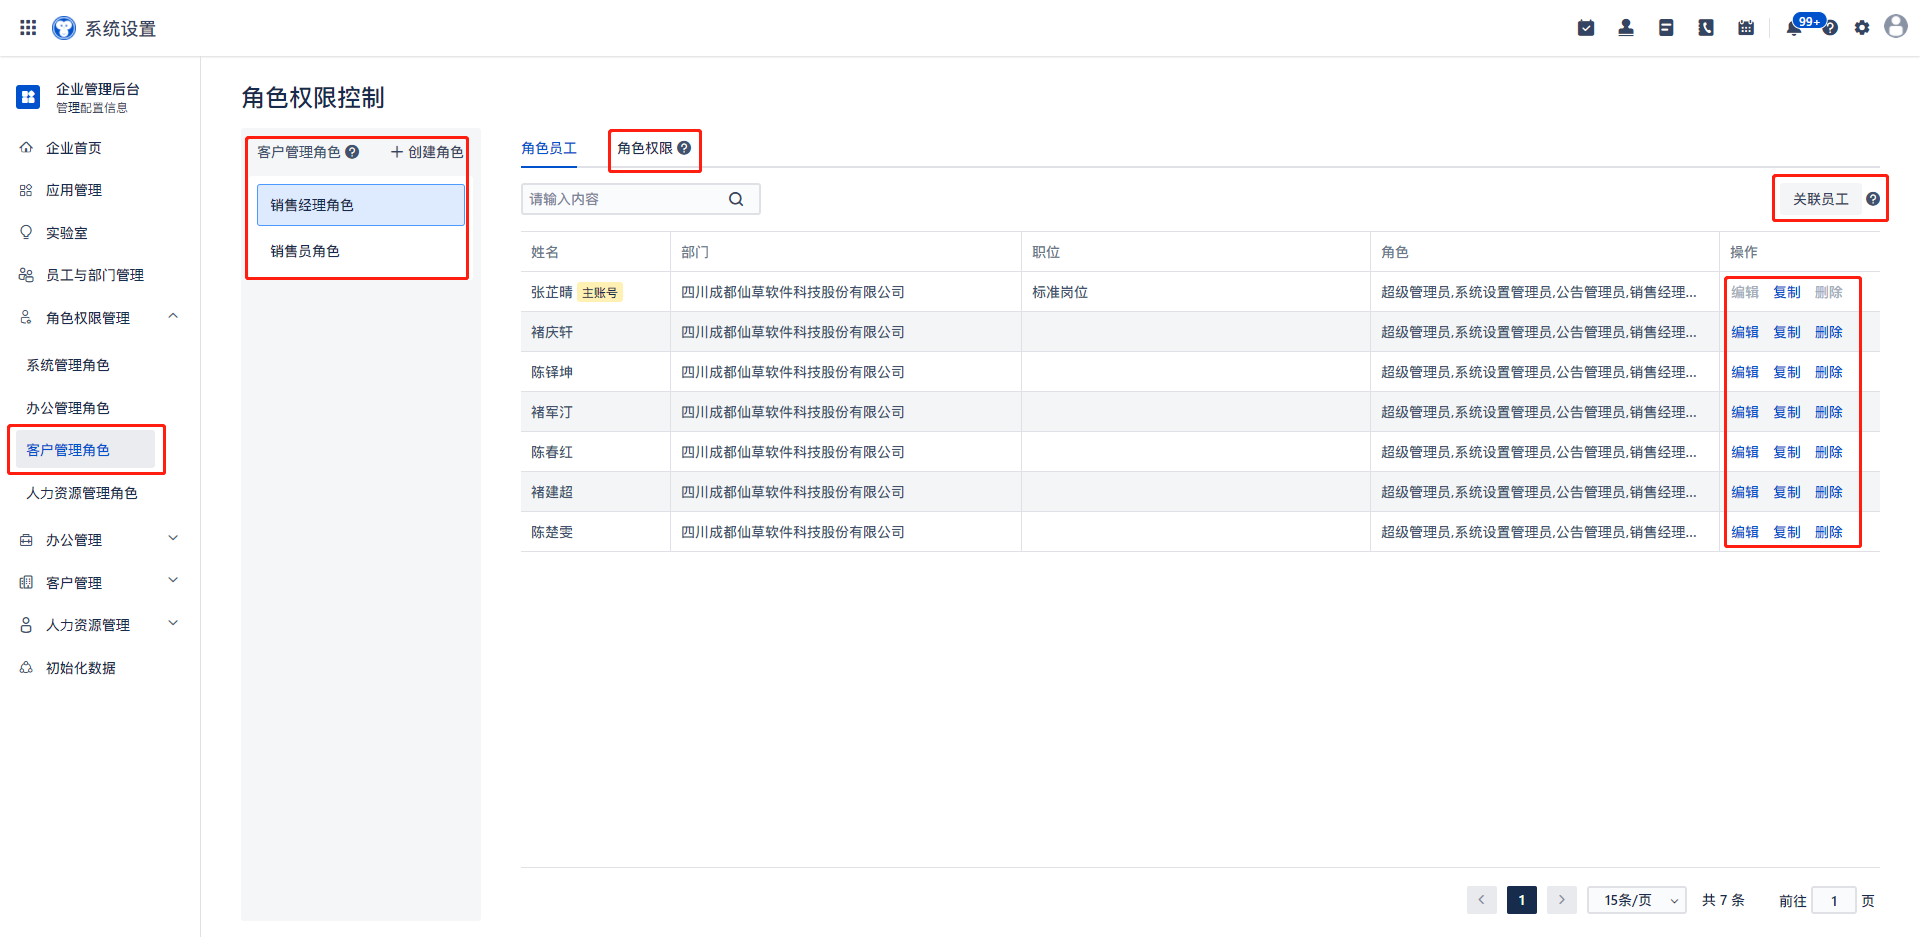Viewport: 1920px width, 937px height.
Task: Click the home icon beside 企业首页
Action: coord(26,148)
